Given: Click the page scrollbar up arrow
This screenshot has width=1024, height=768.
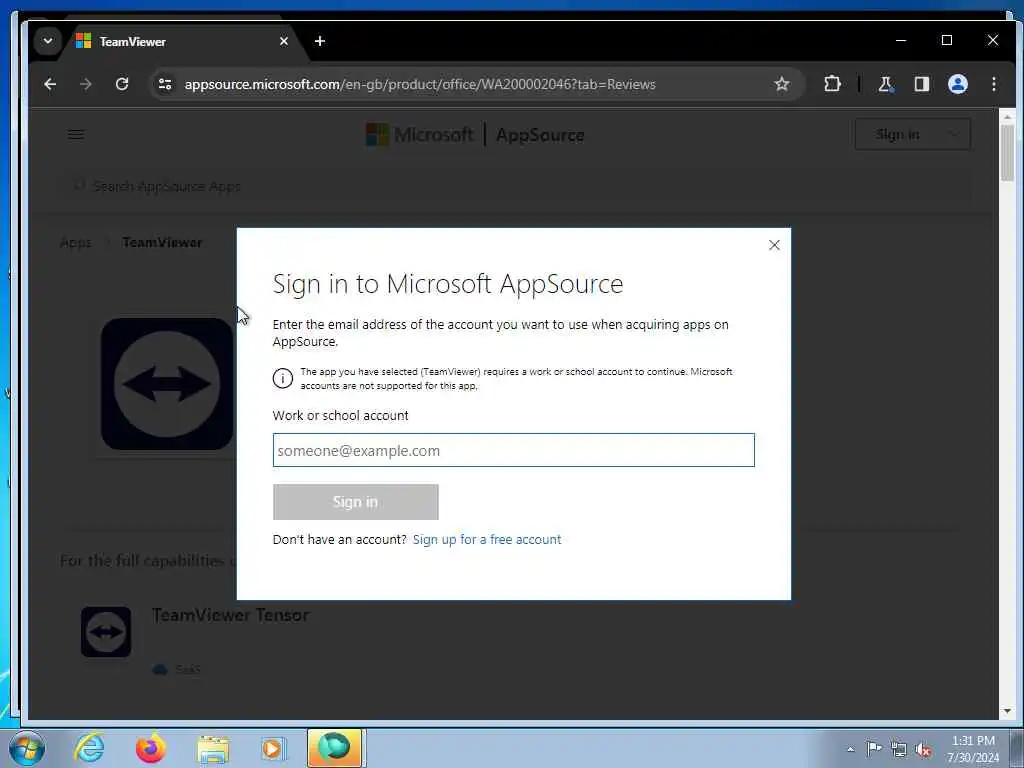Looking at the screenshot, I should point(1007,117).
